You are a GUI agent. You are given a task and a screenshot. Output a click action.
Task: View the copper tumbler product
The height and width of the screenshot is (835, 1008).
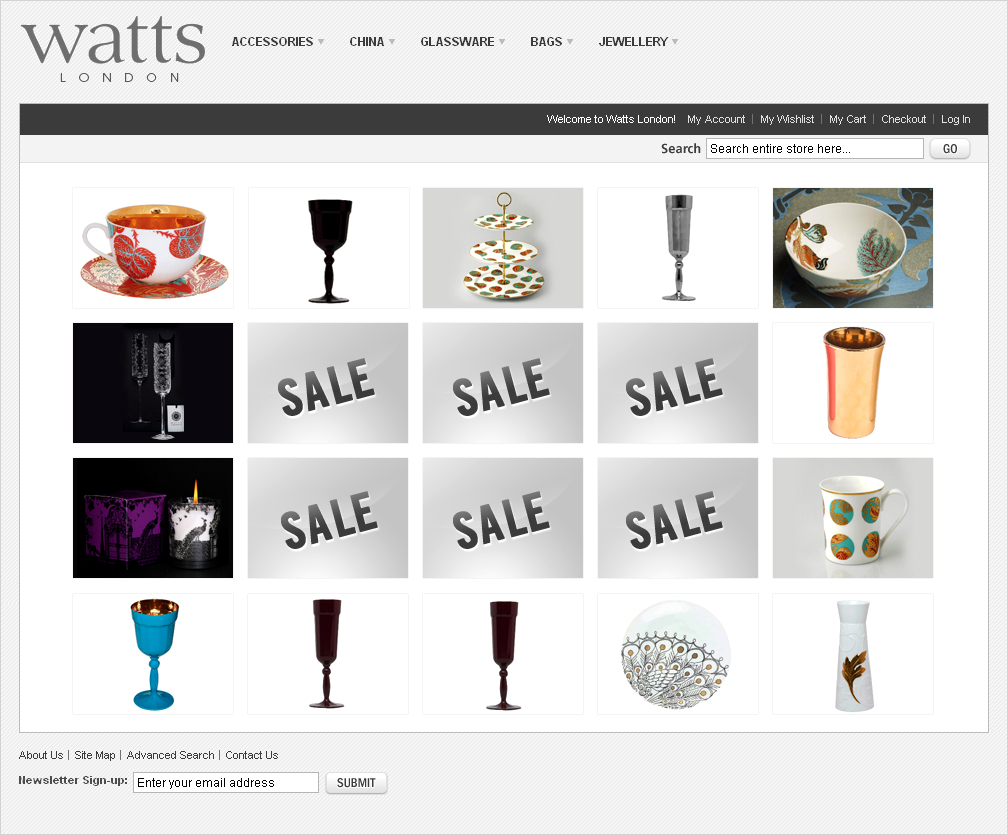[x=852, y=383]
